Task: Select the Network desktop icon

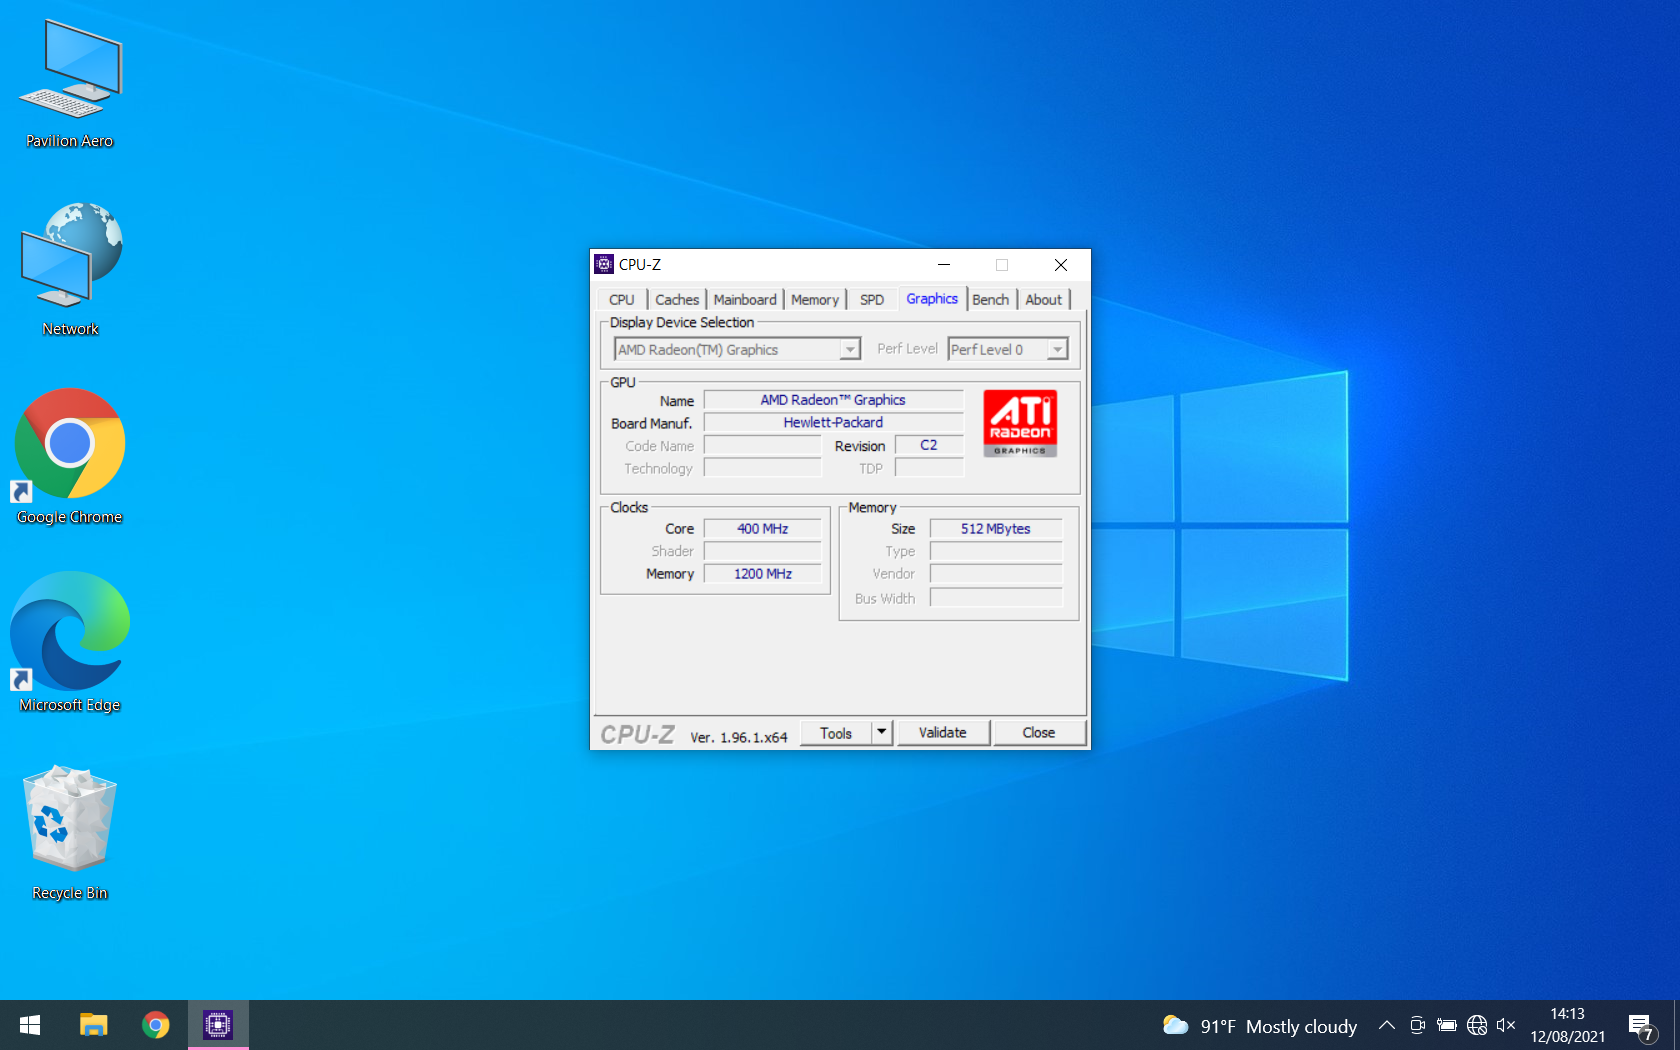Action: tap(70, 270)
